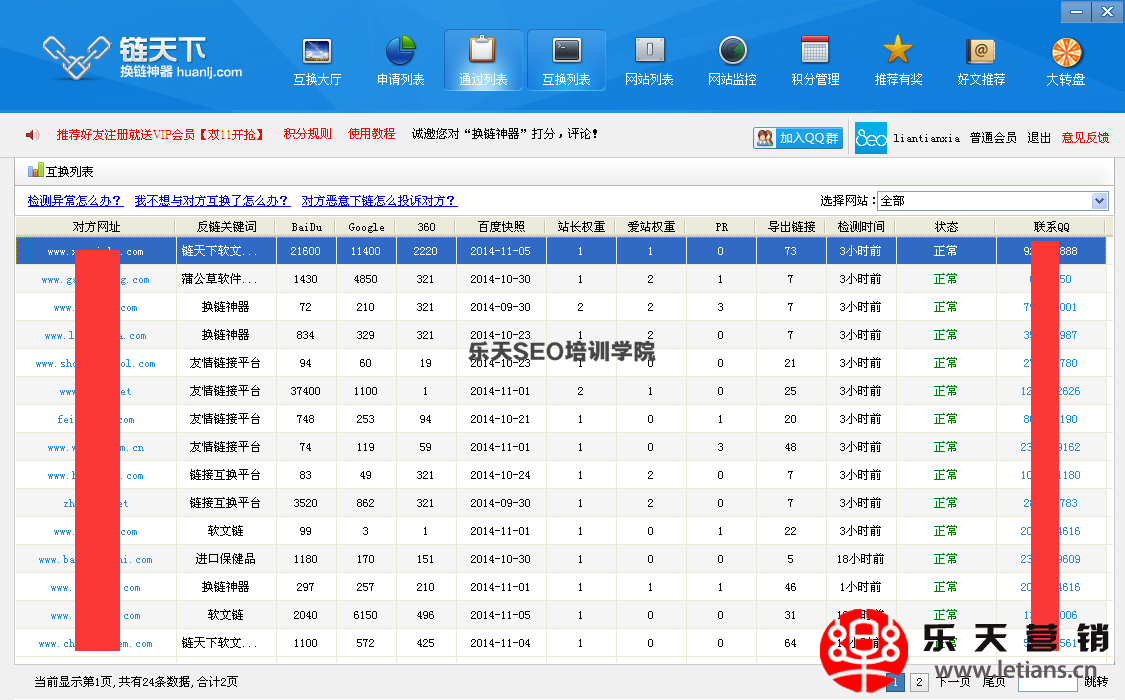Click the announcement speaker icon
The height and width of the screenshot is (700, 1125).
point(30,133)
